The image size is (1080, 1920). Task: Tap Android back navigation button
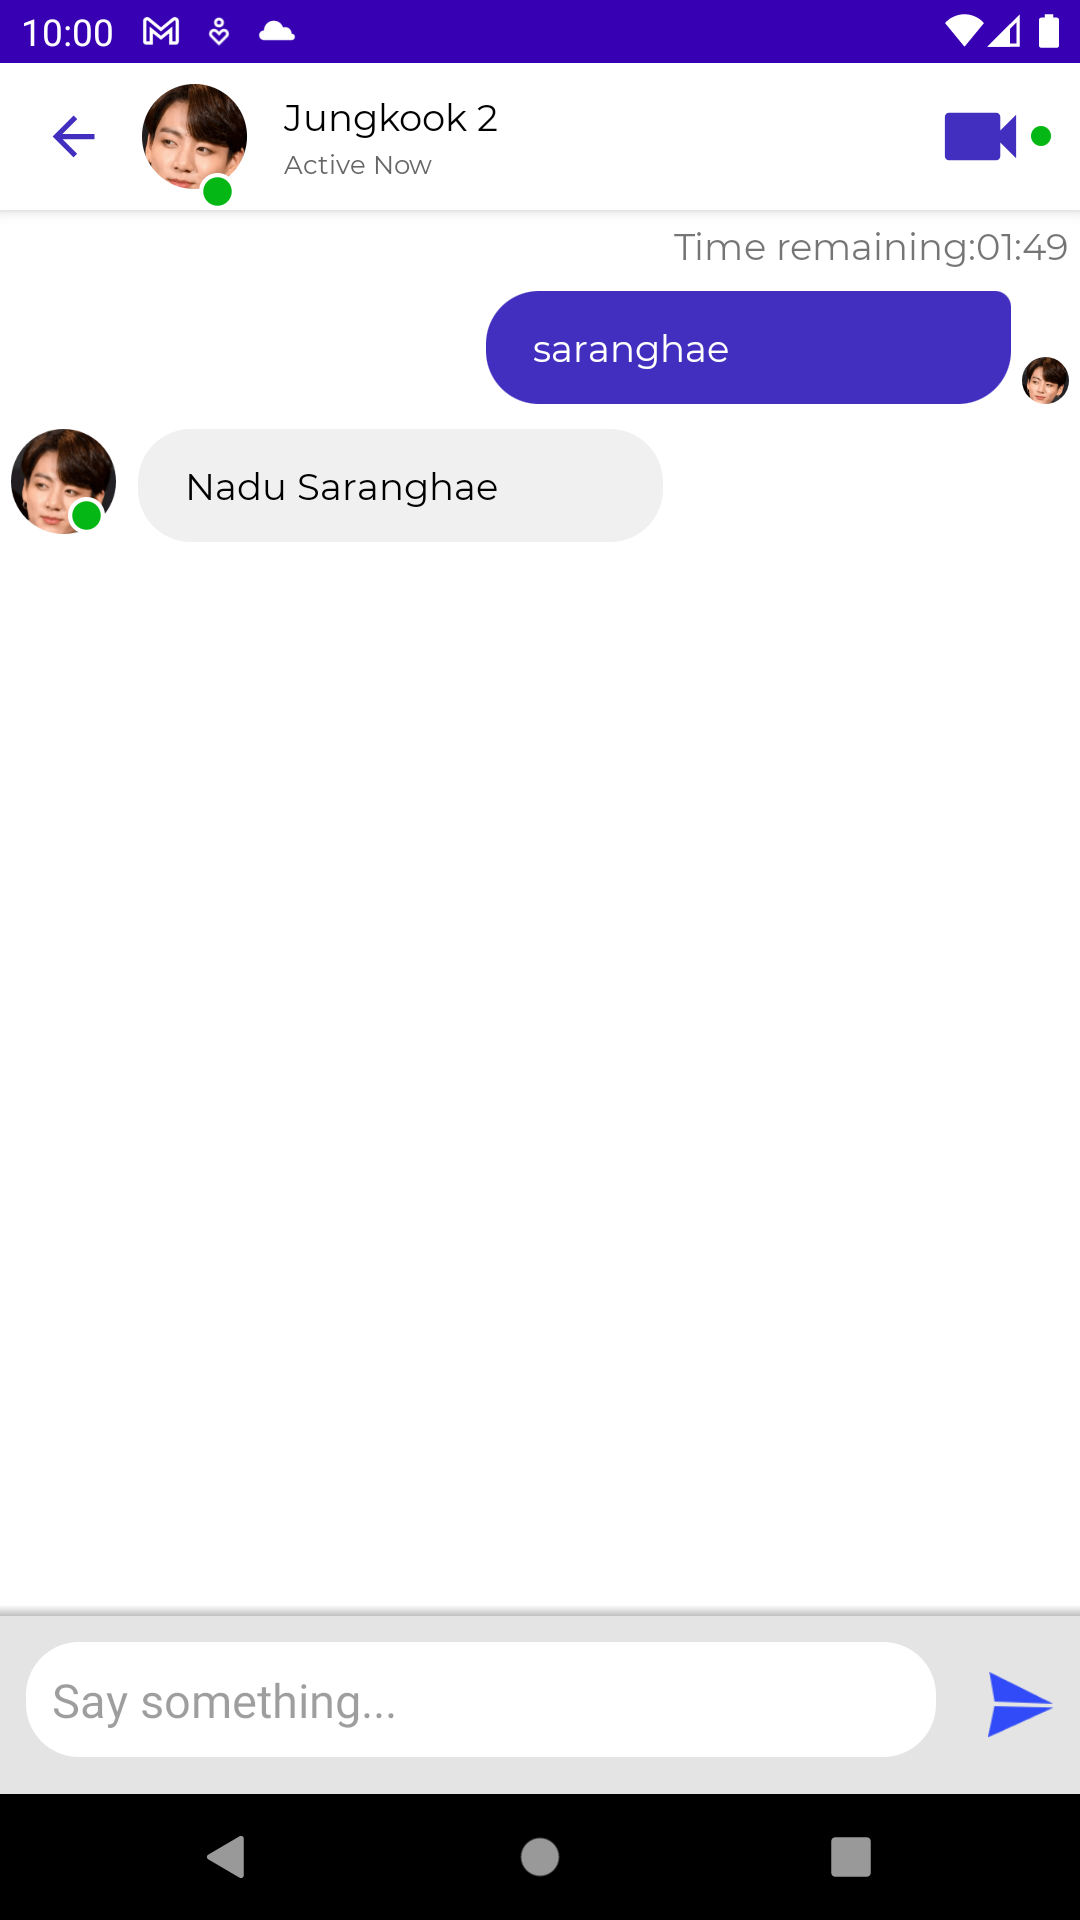click(x=226, y=1857)
